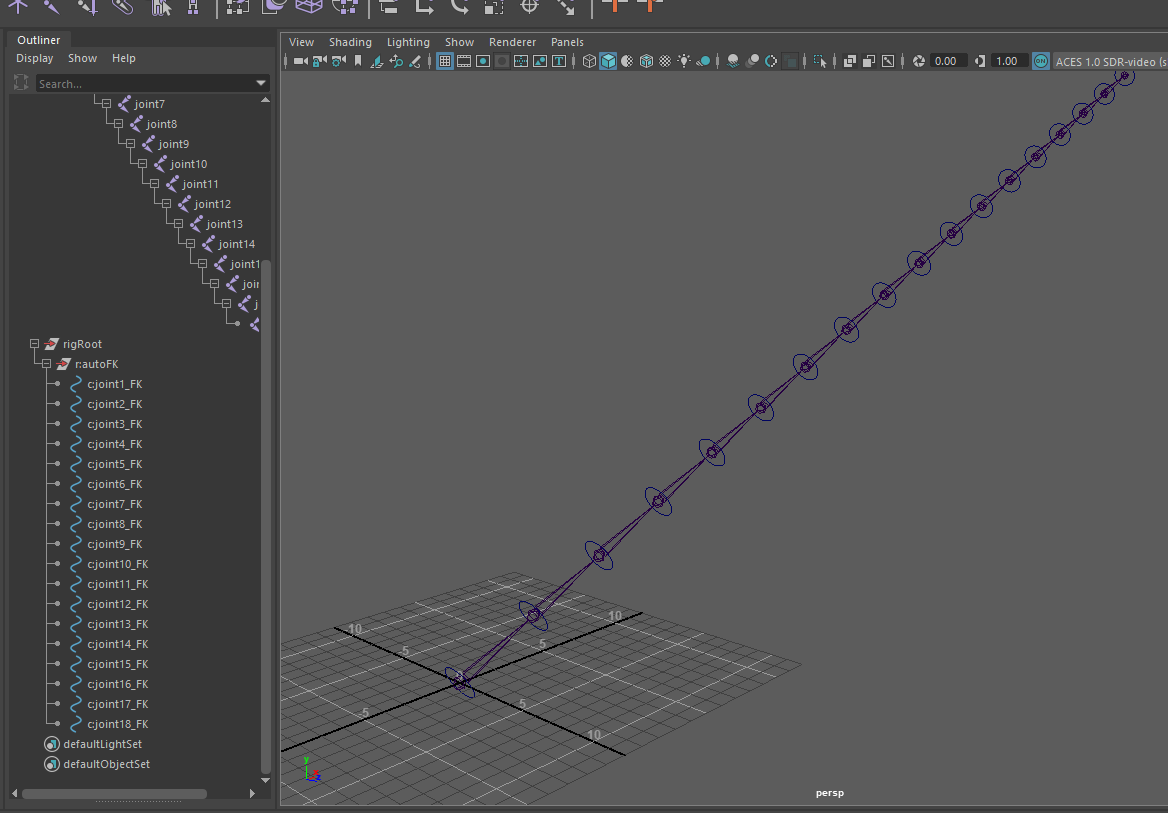Click the select camera icon in the viewport toolbar
Screen dimensions: 1168x813
300,61
